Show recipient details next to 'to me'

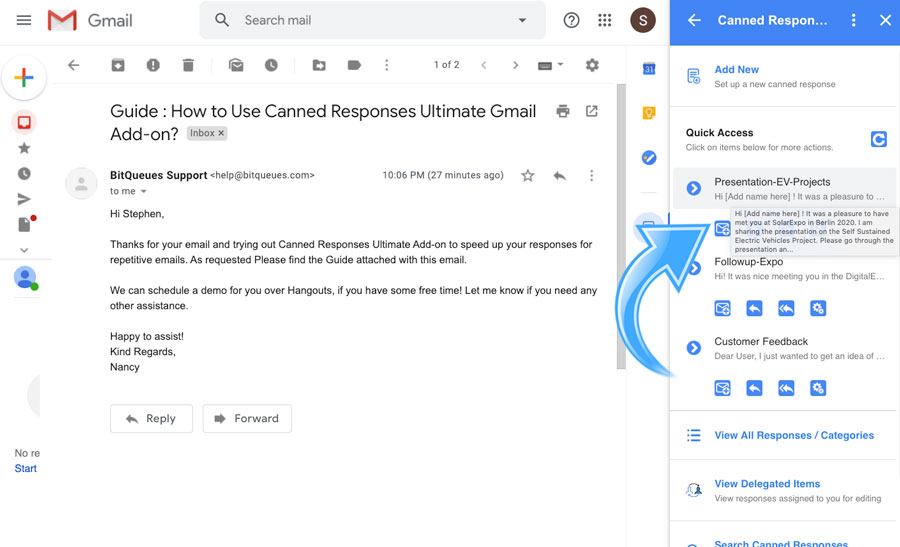(x=143, y=191)
